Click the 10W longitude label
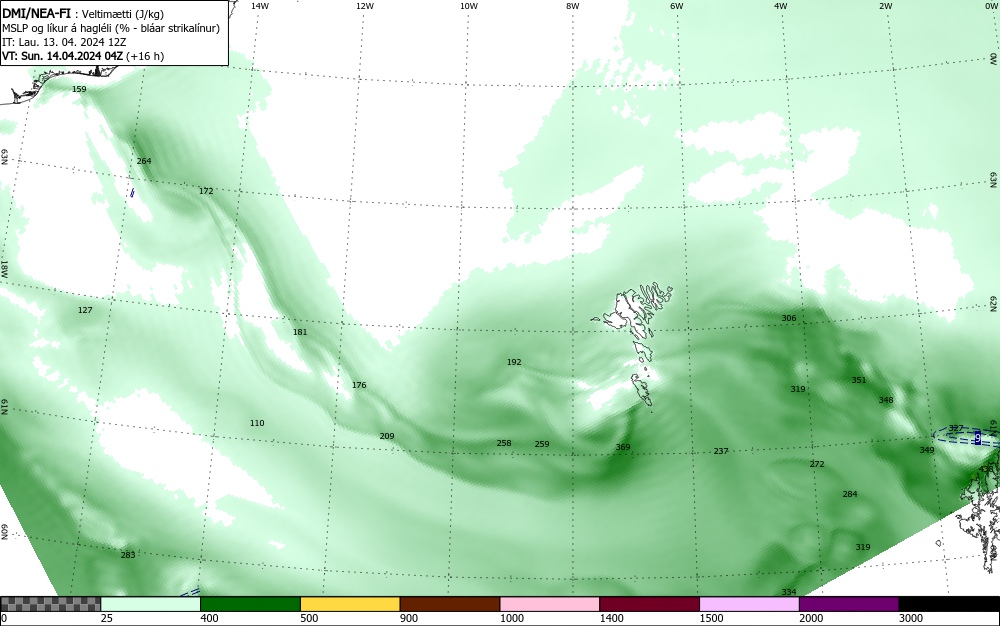Screen dimensions: 1000x626 click(469, 6)
